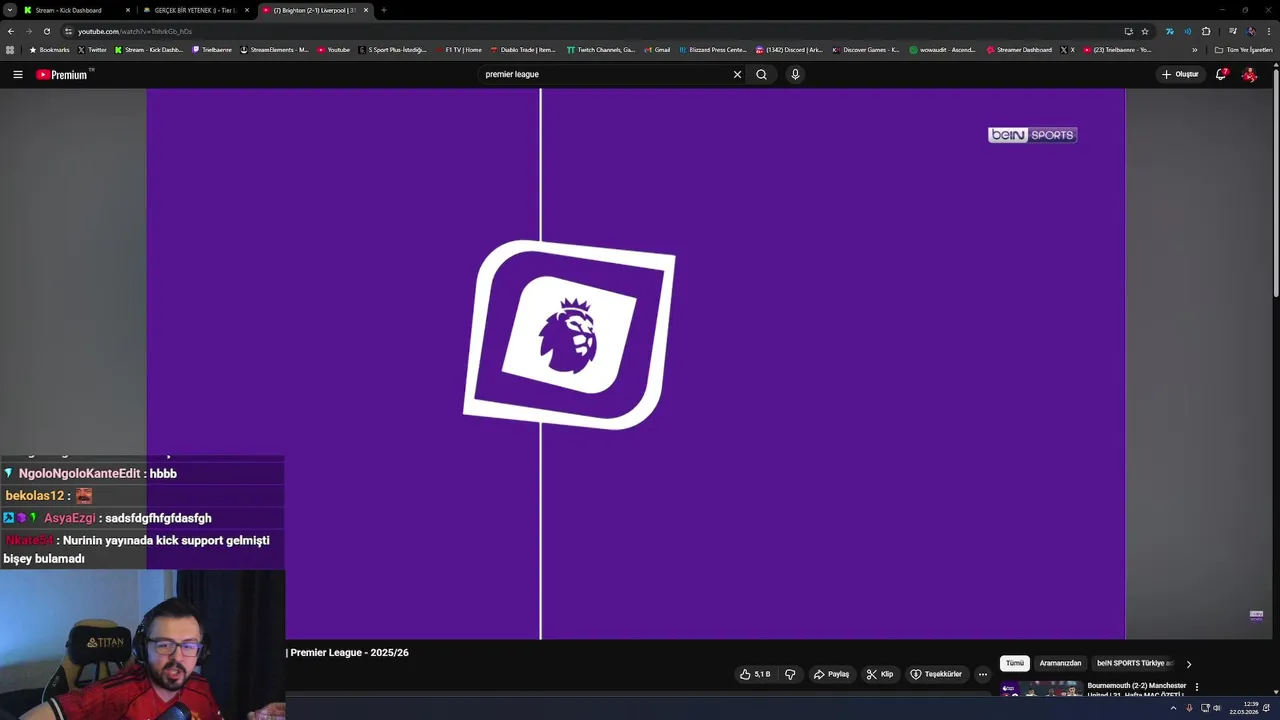Open more actions three-dot menu
This screenshot has height=720, width=1280.
983,674
